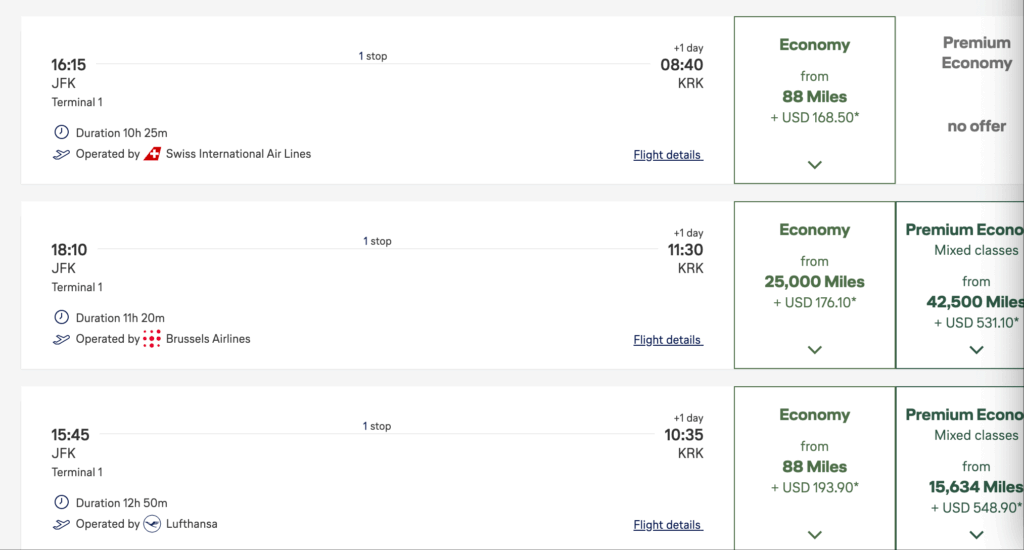Click the clock icon beside Duration 12h 50m
This screenshot has height=550, width=1024.
coord(61,502)
